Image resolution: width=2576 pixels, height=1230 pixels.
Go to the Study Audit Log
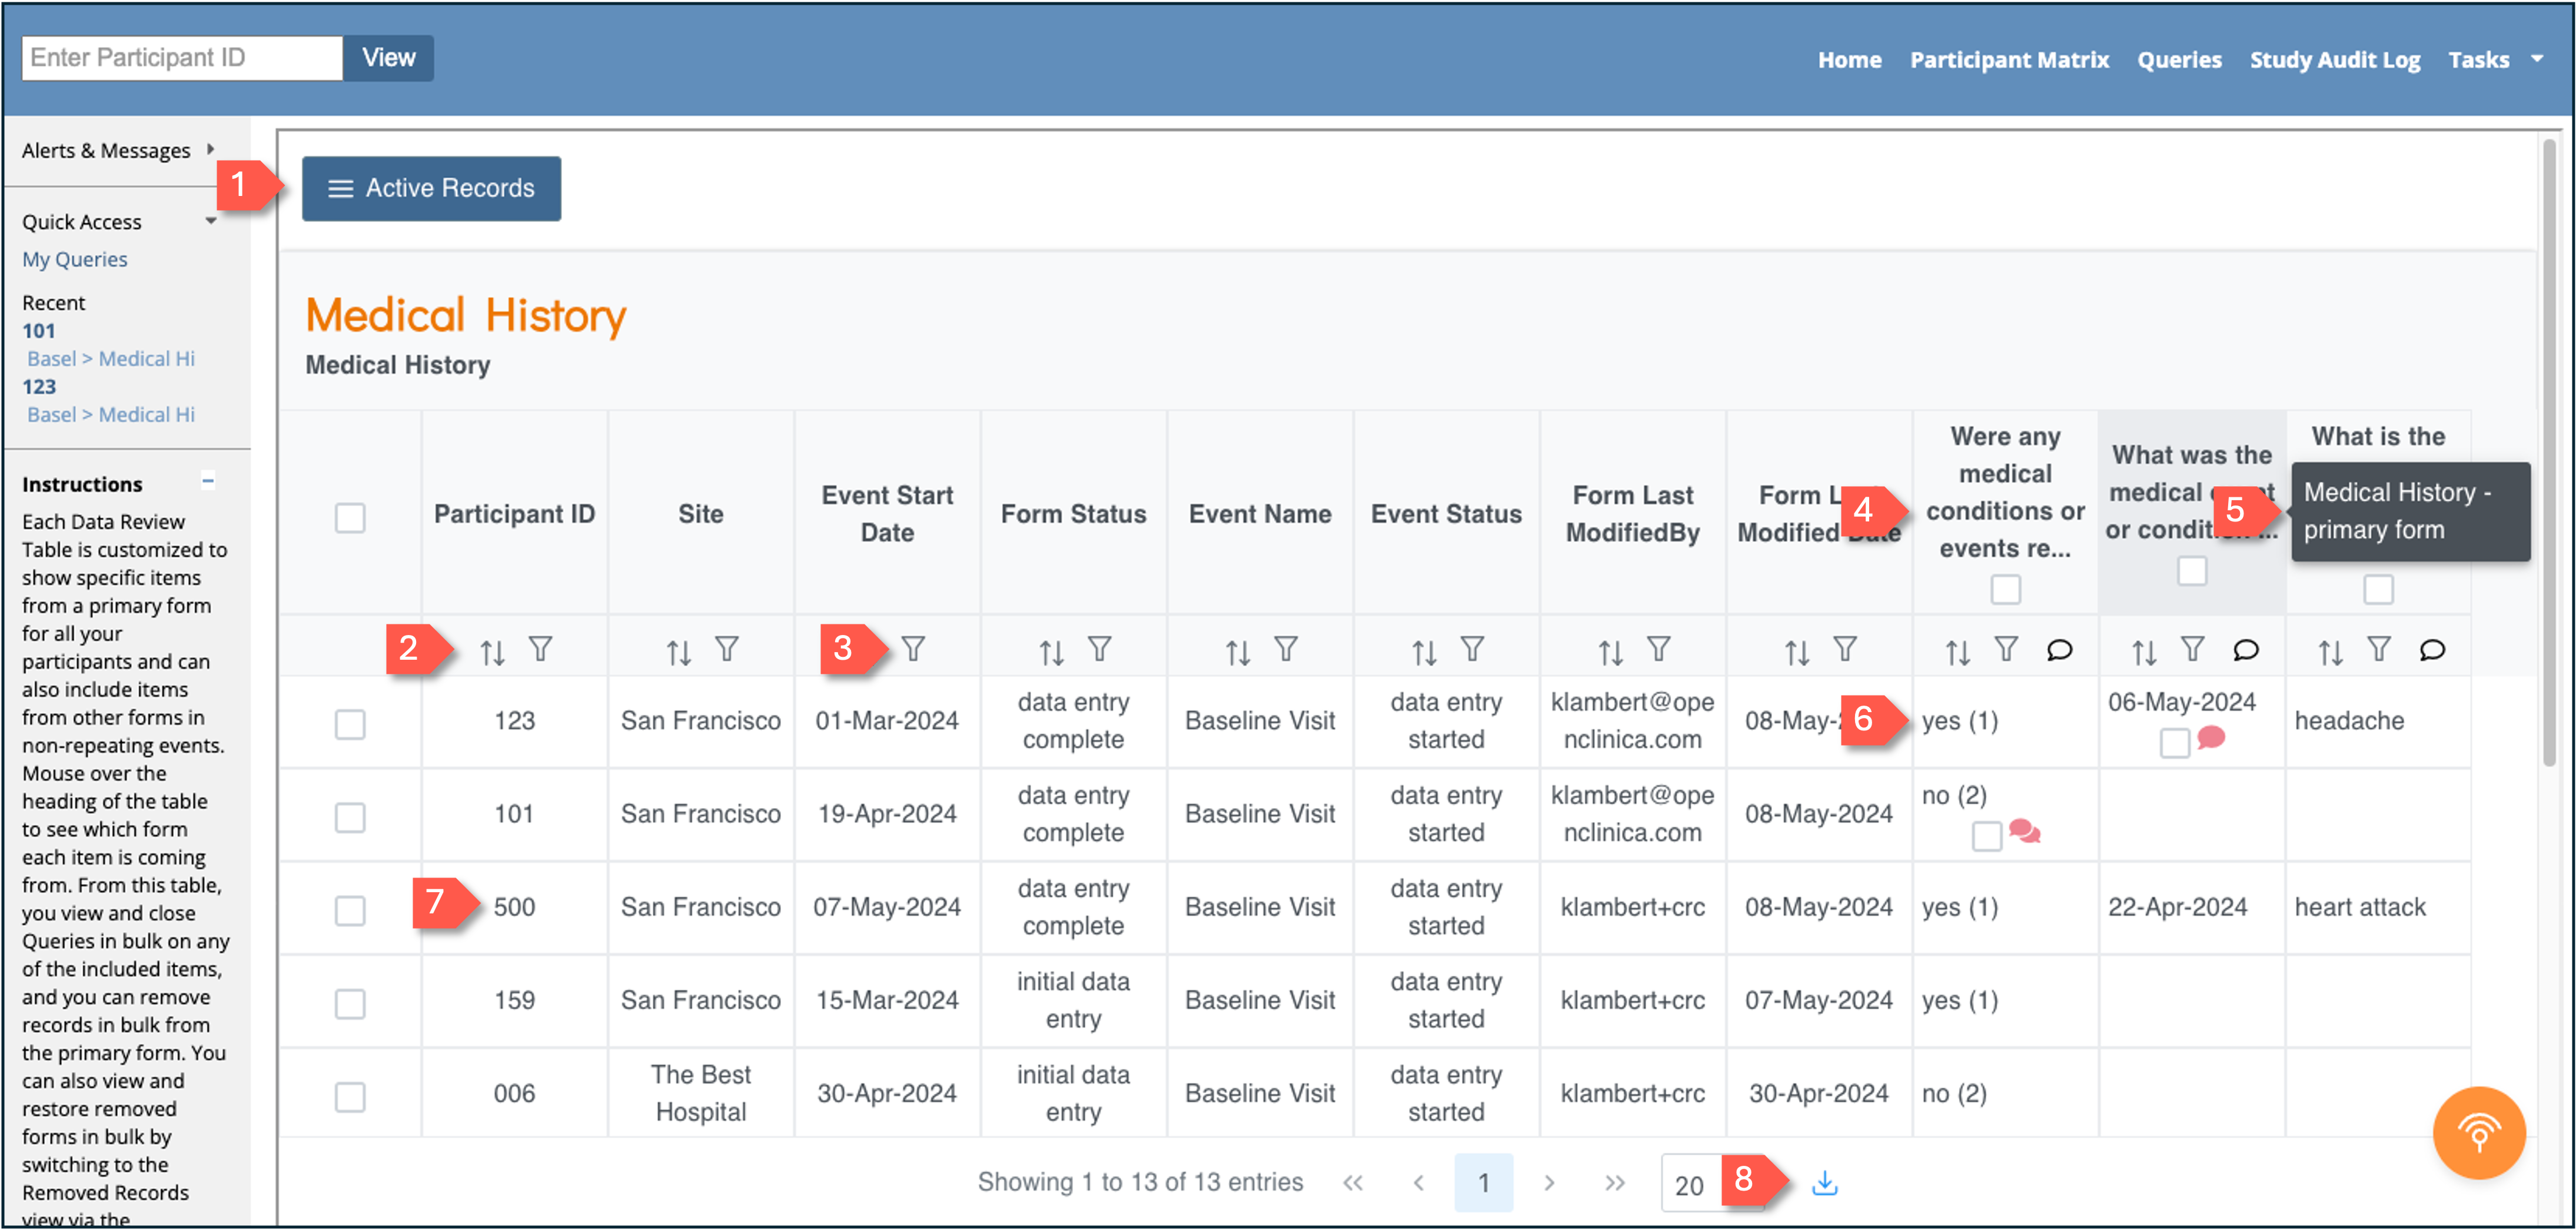[x=2335, y=59]
